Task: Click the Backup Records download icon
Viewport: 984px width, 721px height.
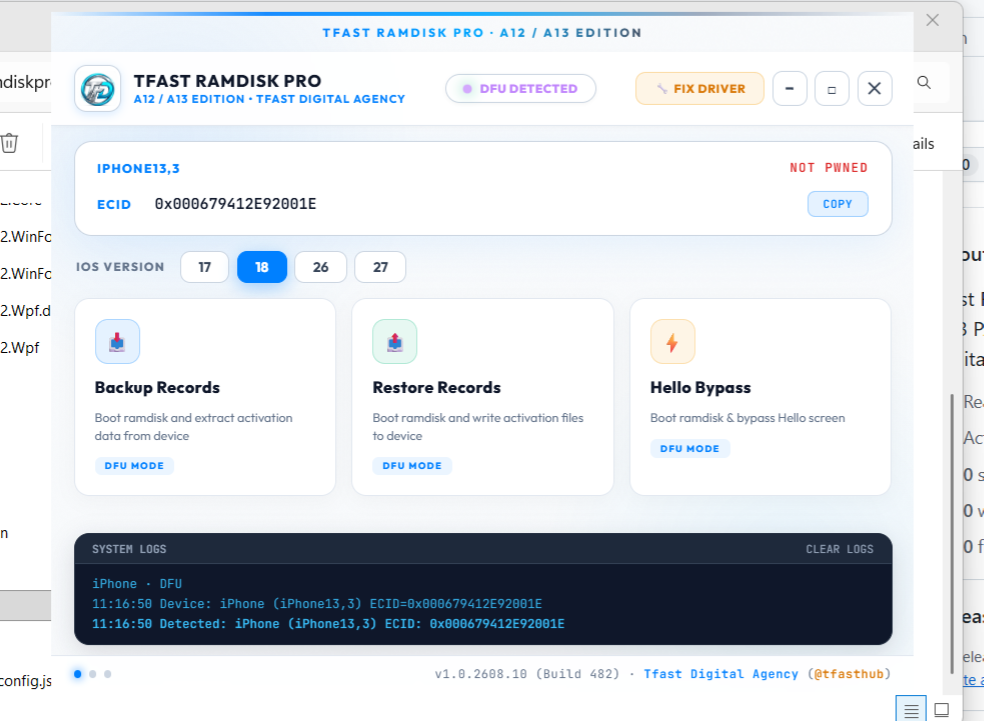Action: 117,341
